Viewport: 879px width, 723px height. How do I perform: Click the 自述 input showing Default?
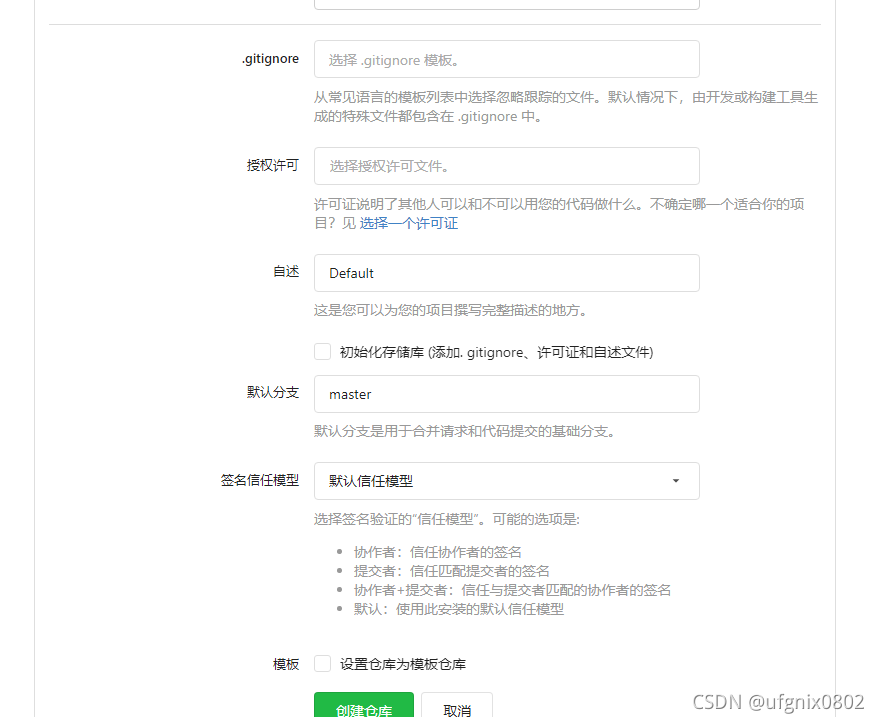[506, 273]
